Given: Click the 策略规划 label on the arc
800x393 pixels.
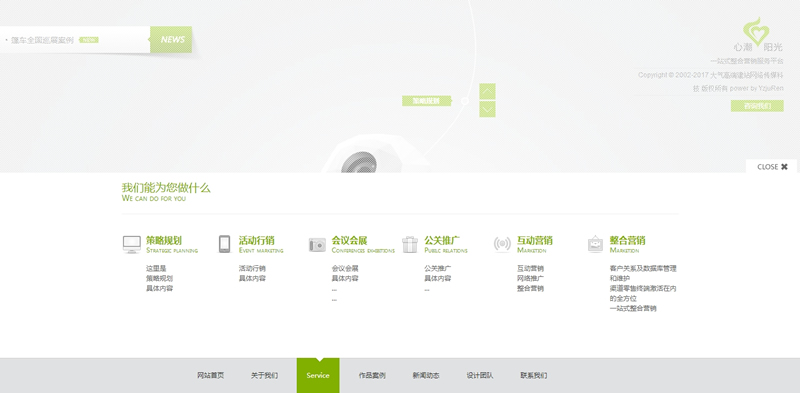Looking at the screenshot, I should point(427,101).
